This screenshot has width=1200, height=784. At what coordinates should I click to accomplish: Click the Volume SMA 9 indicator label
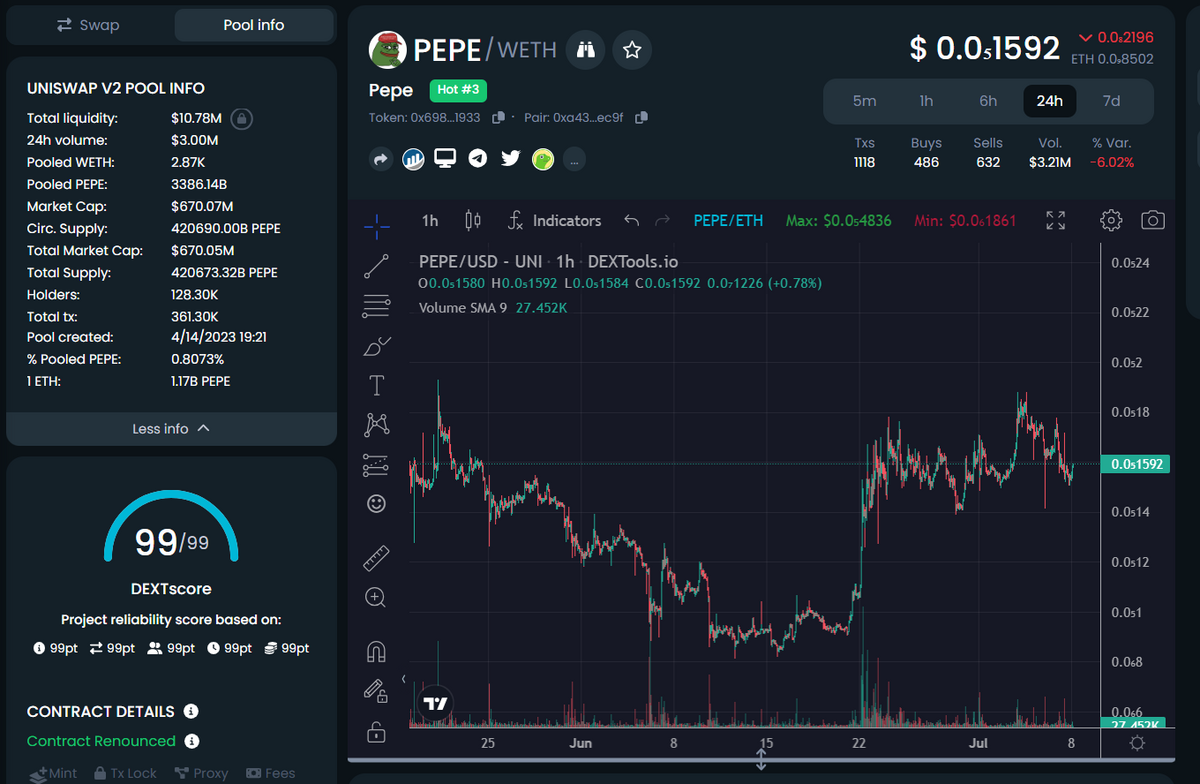462,308
